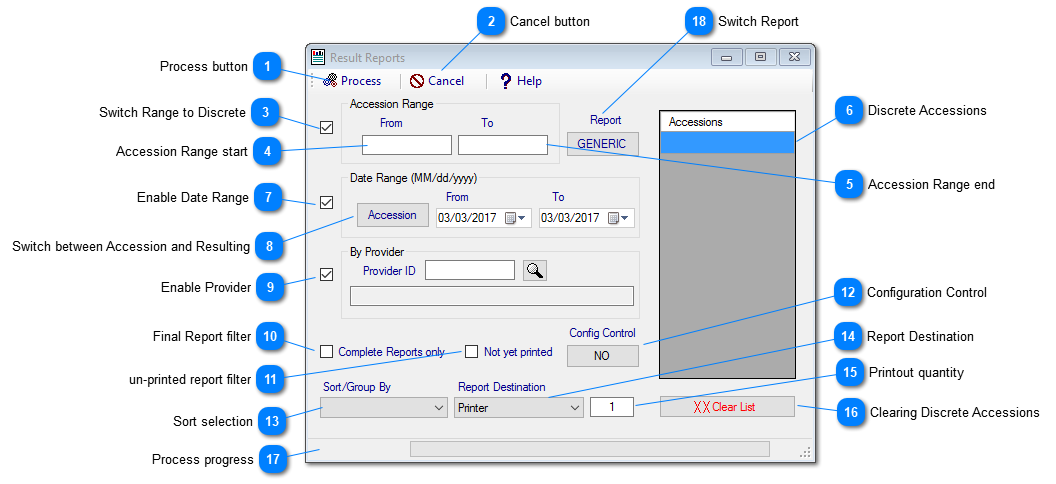The height and width of the screenshot is (484, 1056).
Task: Click the Result Reports window title icon
Action: coord(318,58)
